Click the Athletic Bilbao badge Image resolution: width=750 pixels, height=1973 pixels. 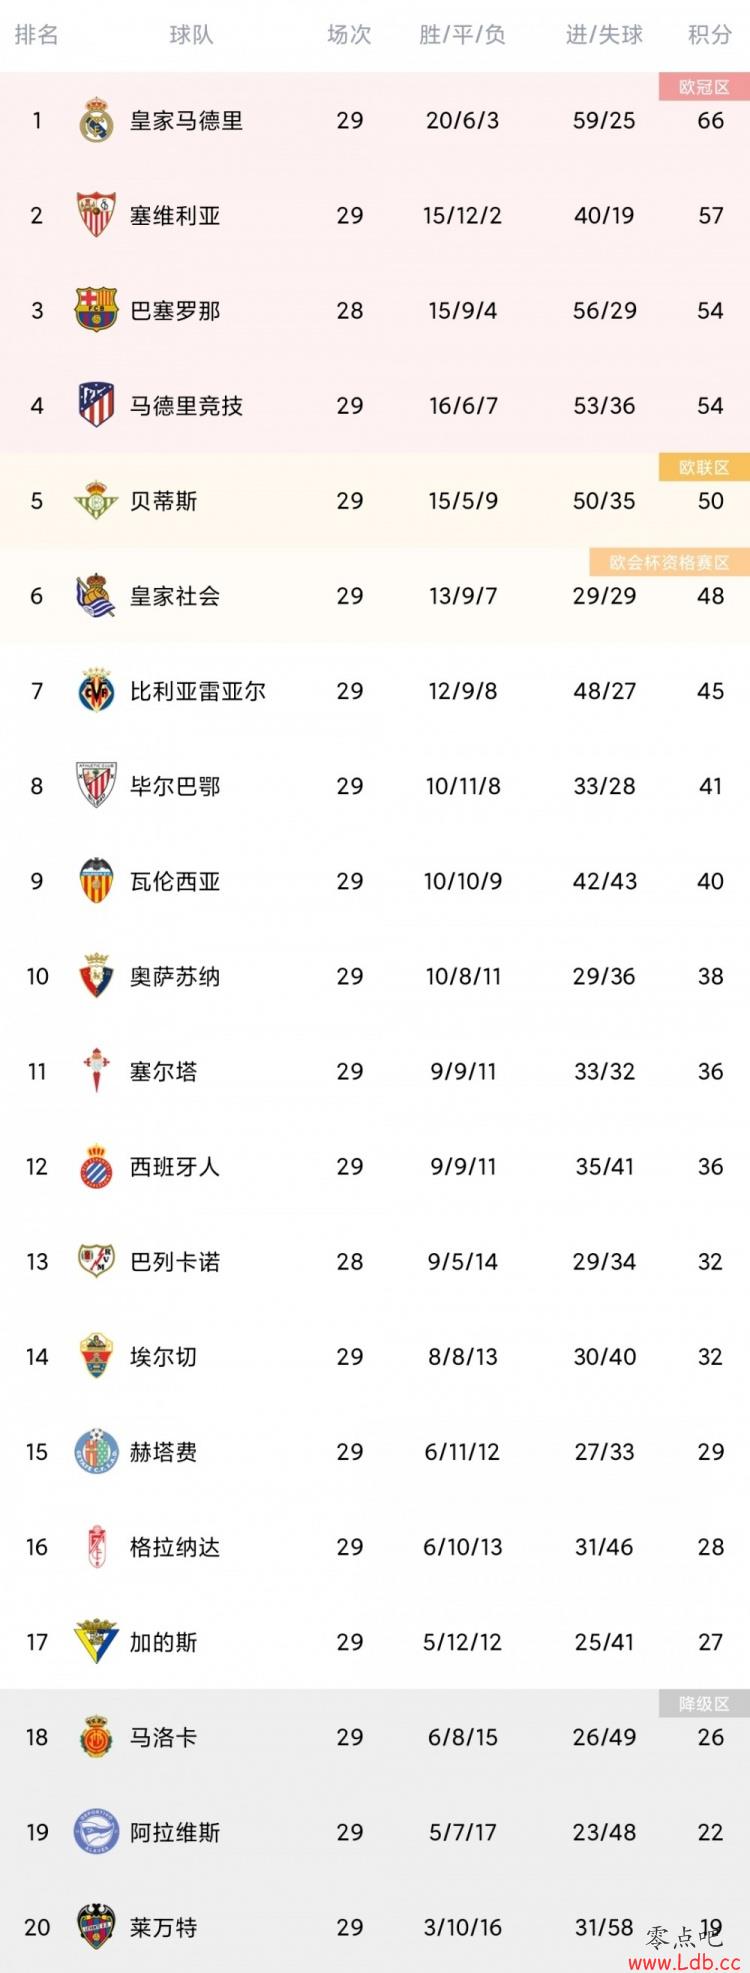[97, 785]
